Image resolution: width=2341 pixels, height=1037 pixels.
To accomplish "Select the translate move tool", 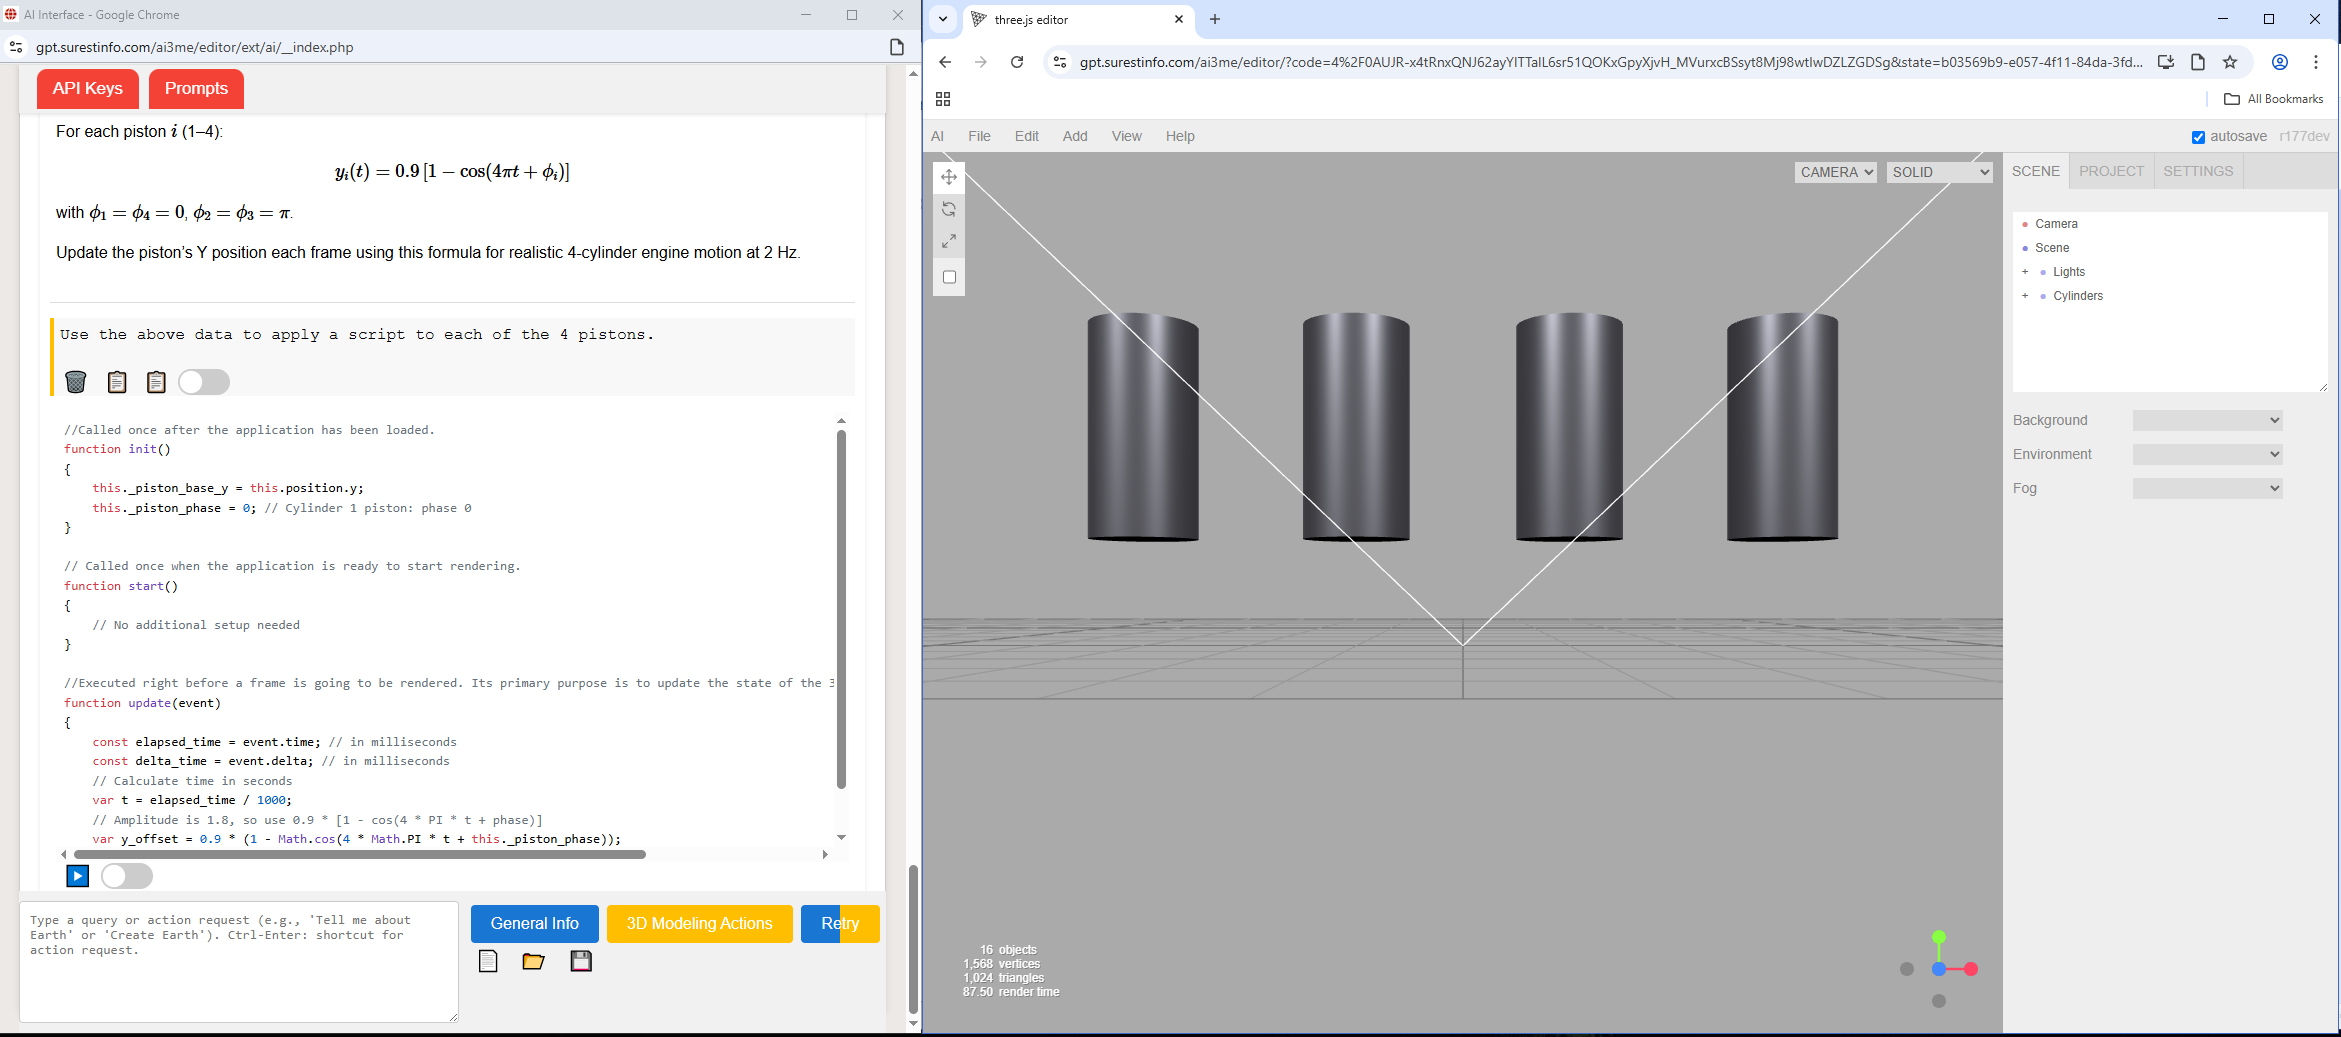I will click(x=949, y=177).
